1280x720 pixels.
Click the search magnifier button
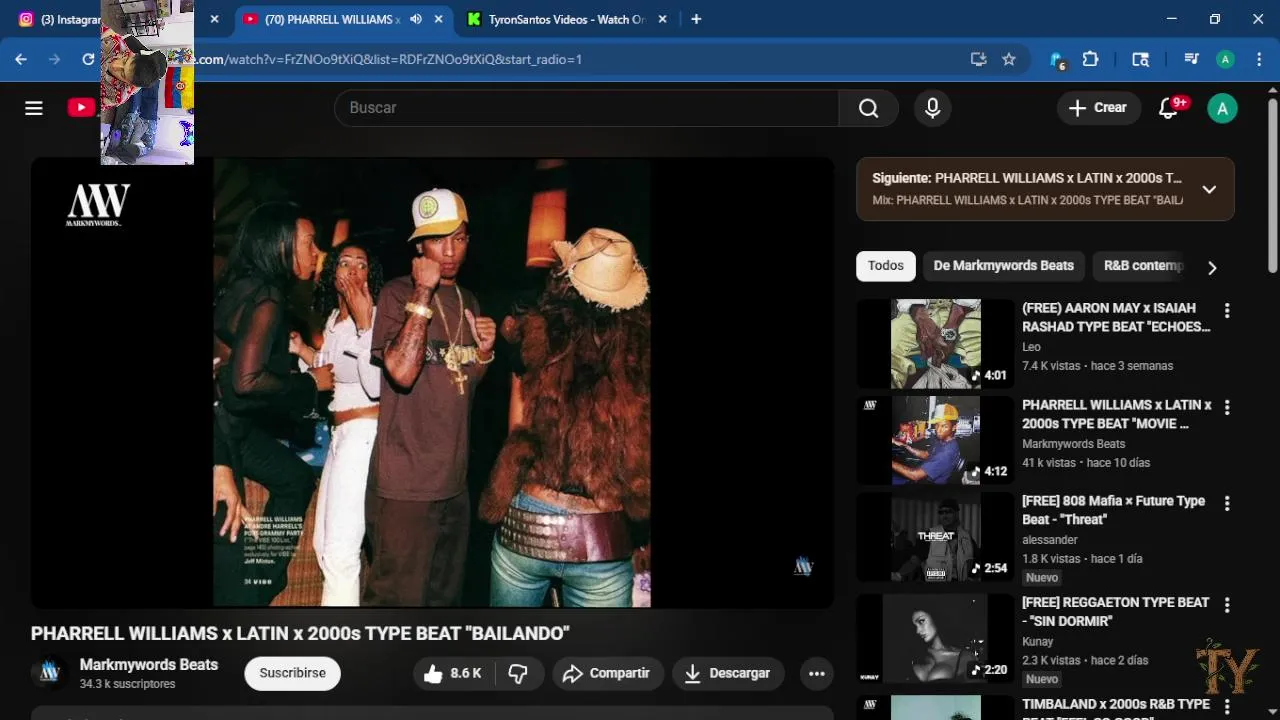click(868, 108)
